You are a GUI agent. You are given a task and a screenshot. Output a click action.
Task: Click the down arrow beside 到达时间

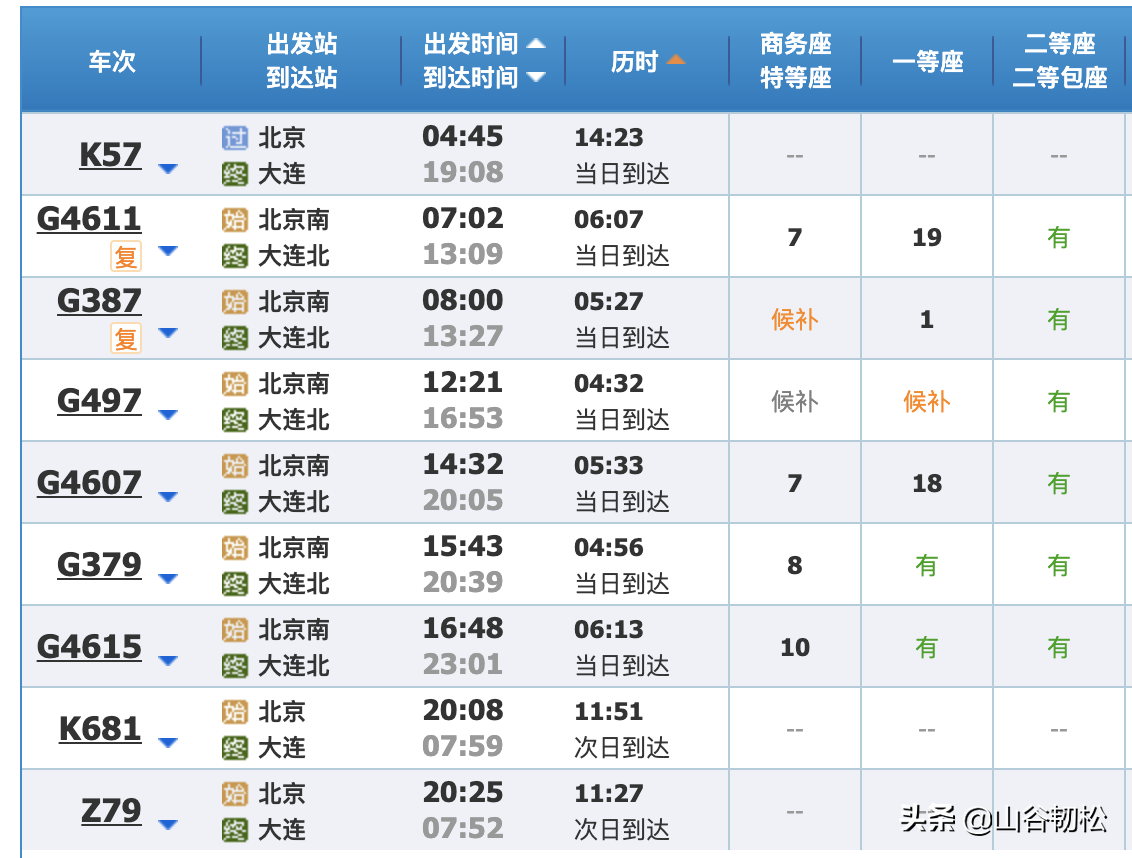coord(536,77)
